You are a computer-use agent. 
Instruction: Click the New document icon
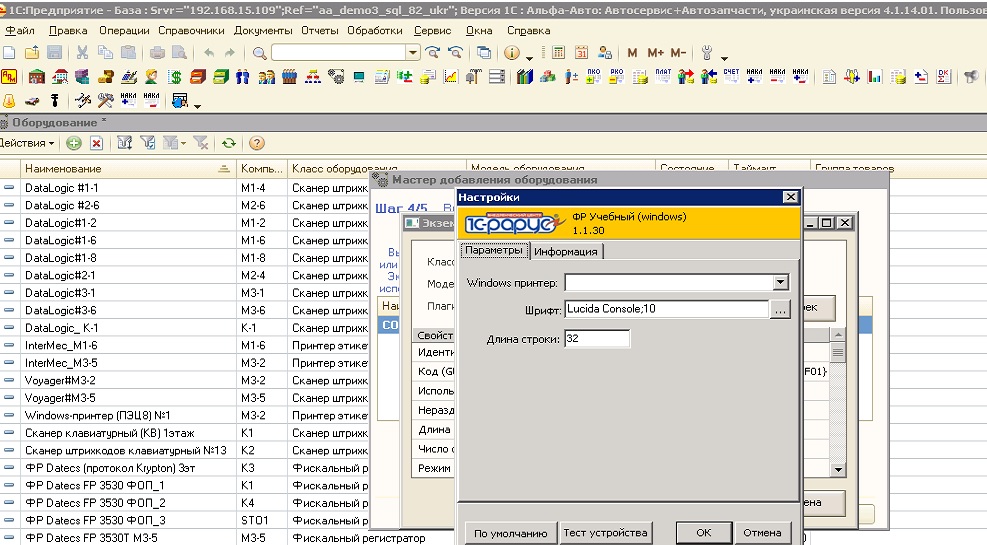(x=9, y=53)
